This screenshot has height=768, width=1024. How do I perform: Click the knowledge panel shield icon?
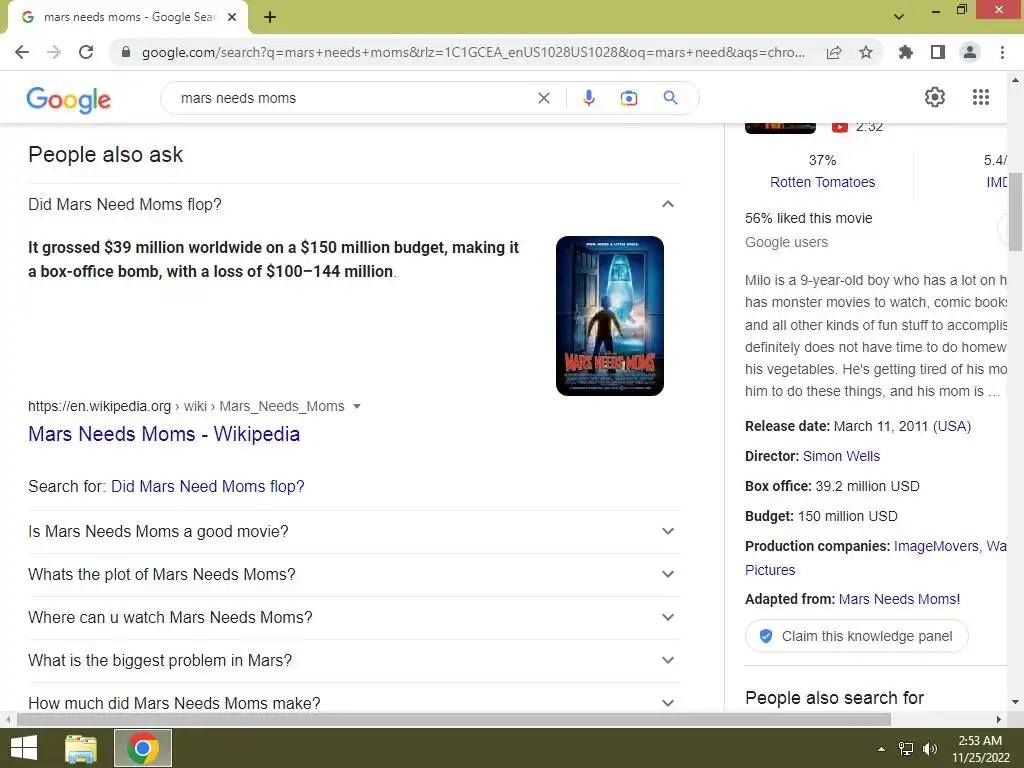tap(766, 636)
